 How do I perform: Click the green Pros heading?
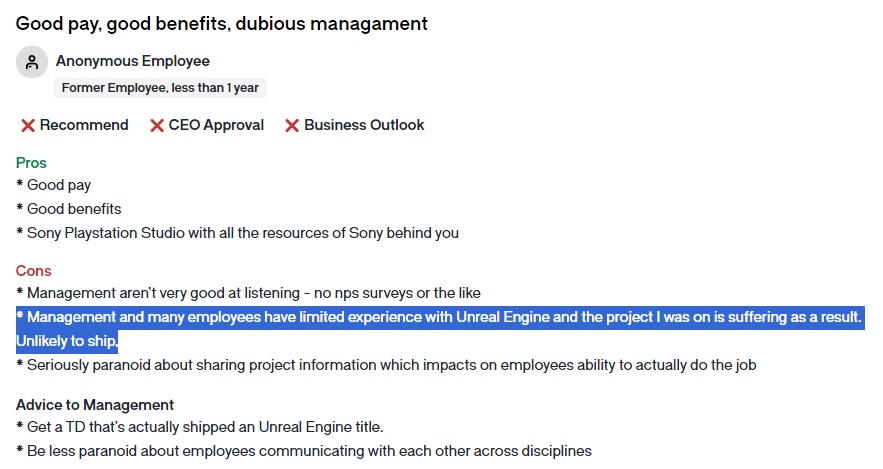31,163
